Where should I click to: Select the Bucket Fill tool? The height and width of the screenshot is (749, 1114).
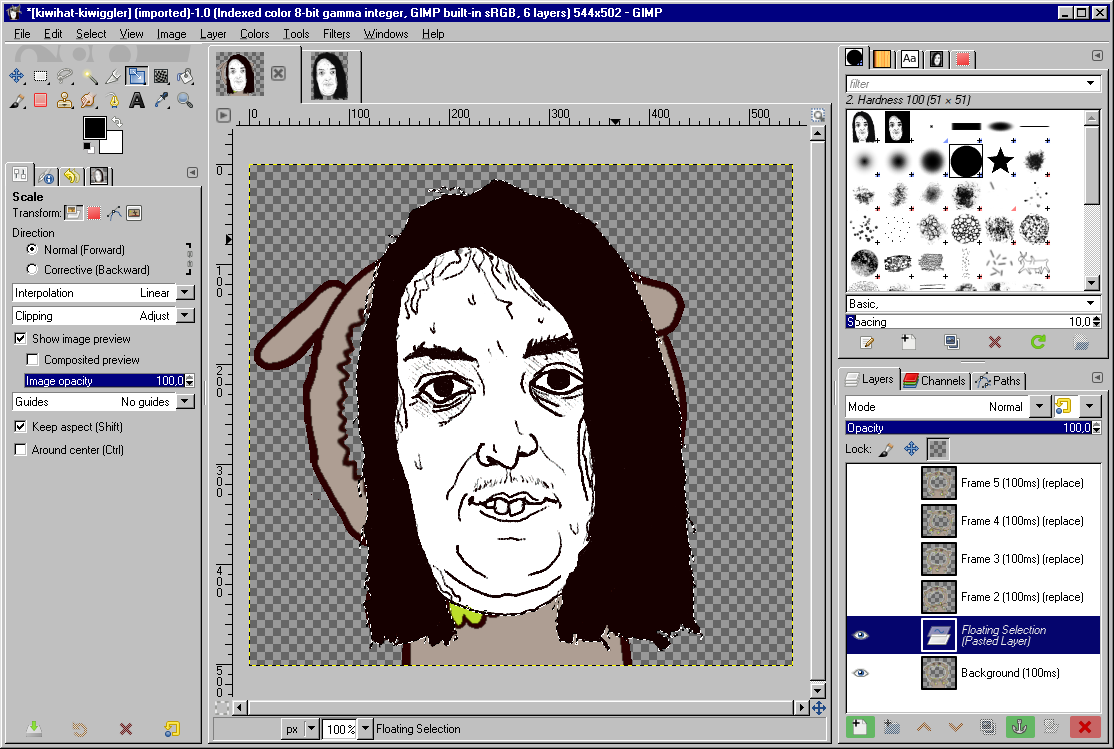(x=185, y=76)
